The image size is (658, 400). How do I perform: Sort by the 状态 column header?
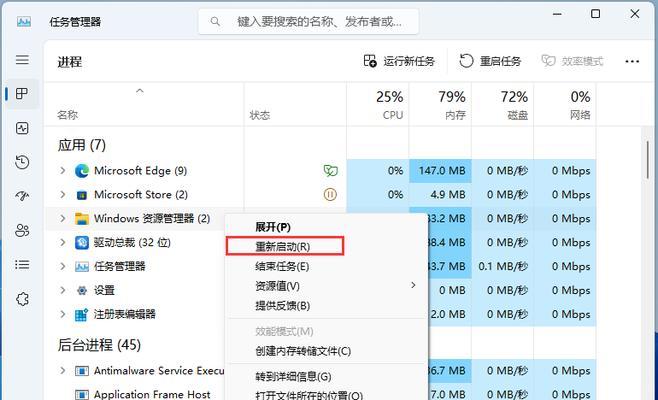click(295, 105)
